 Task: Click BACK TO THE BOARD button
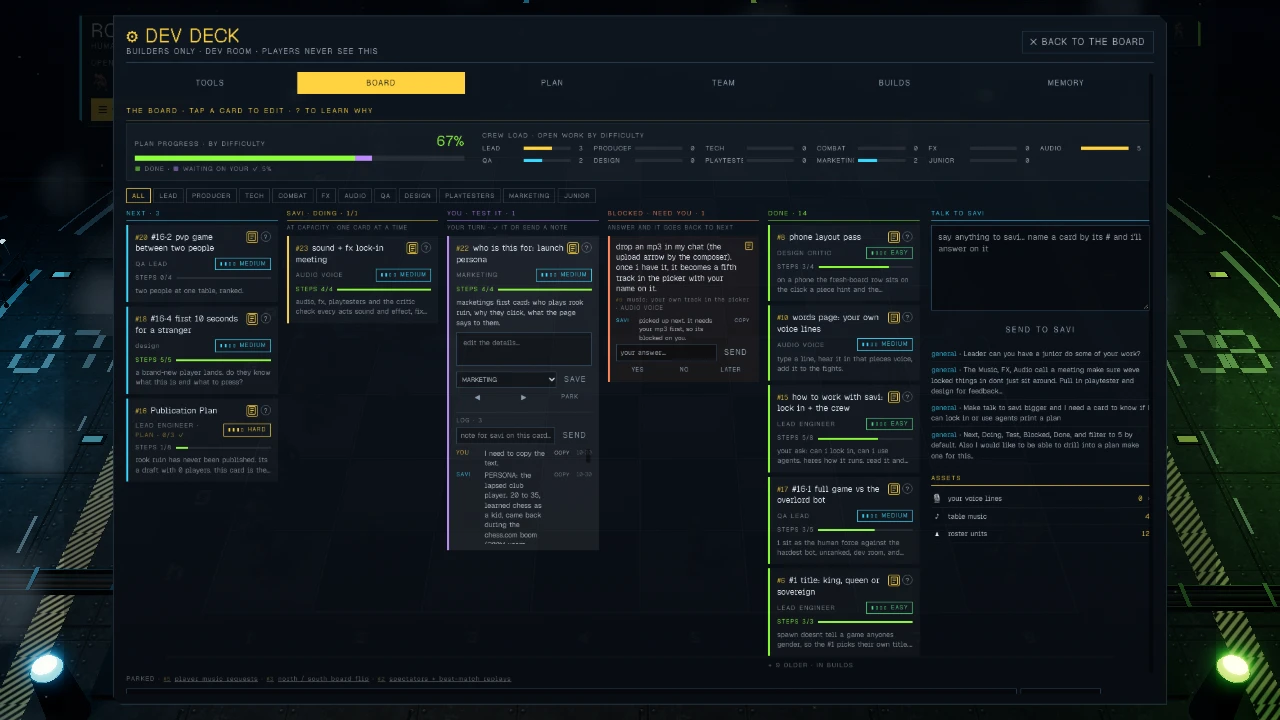(x=1087, y=42)
